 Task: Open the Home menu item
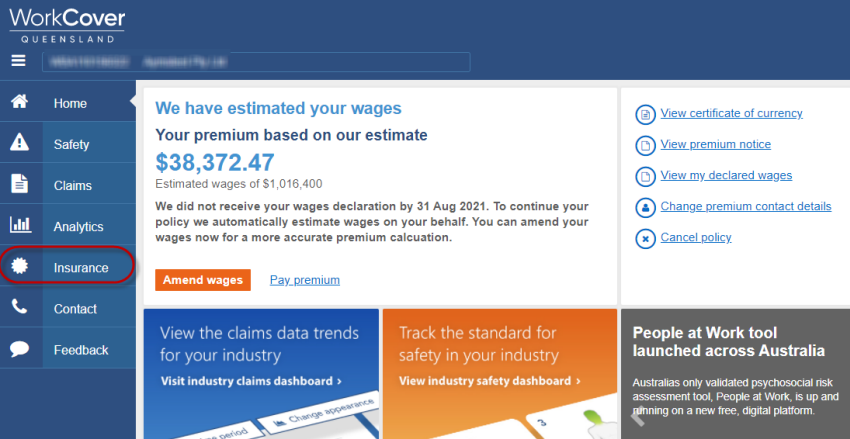tap(68, 103)
